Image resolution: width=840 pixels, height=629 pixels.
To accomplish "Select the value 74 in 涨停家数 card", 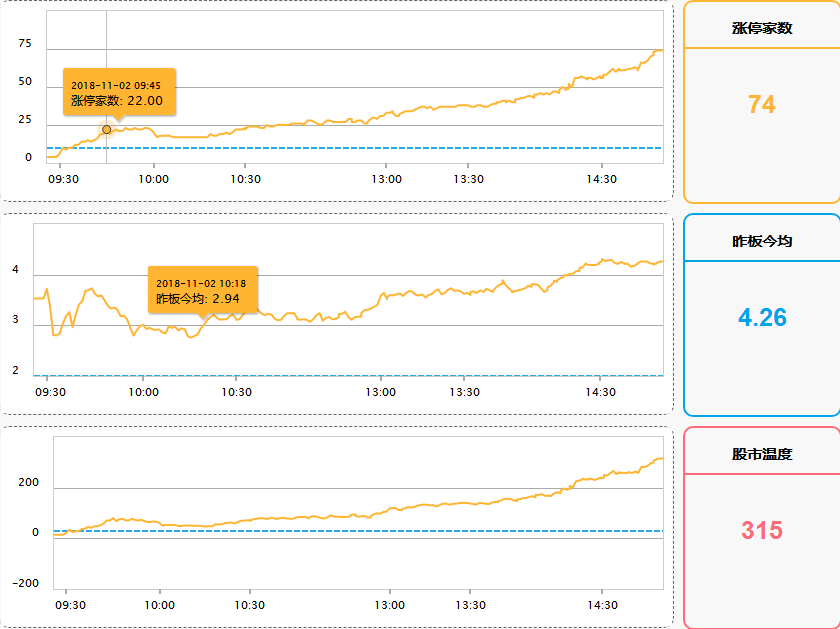I will [x=762, y=104].
